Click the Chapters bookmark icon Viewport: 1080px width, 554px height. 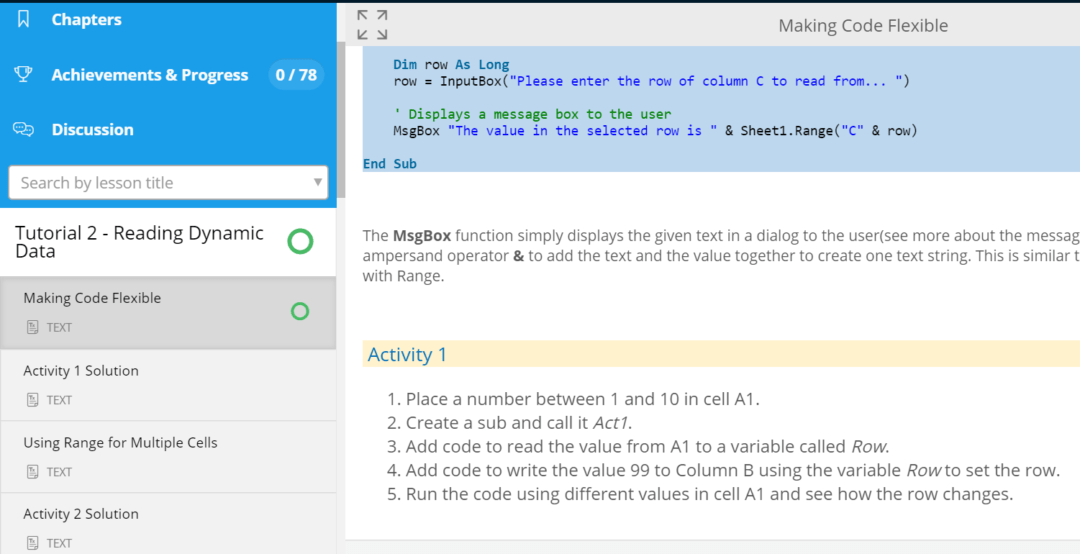pos(24,20)
